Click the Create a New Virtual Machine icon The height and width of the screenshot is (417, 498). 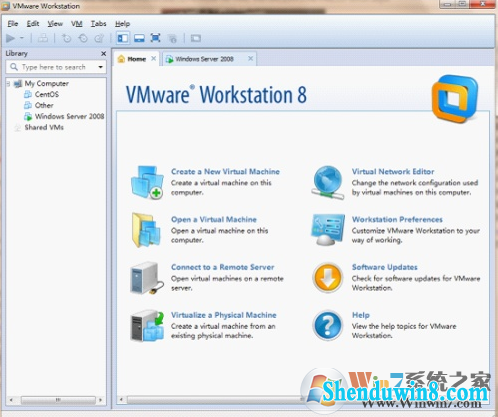point(147,182)
